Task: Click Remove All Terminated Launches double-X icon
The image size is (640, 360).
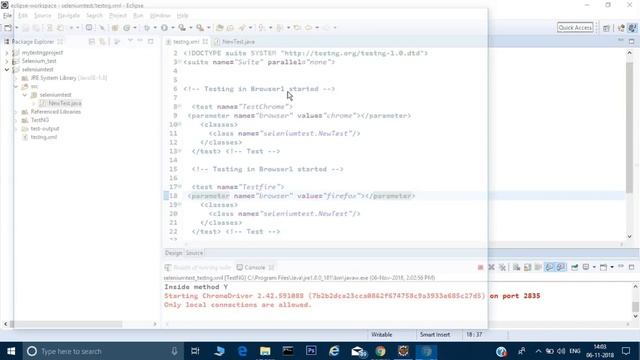Action: 502,267
